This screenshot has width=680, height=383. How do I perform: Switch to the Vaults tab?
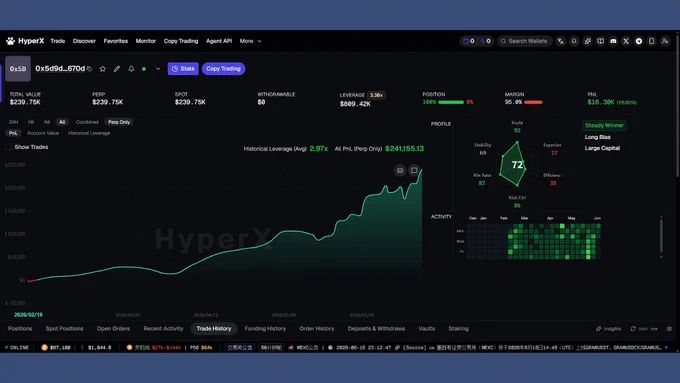(427, 329)
